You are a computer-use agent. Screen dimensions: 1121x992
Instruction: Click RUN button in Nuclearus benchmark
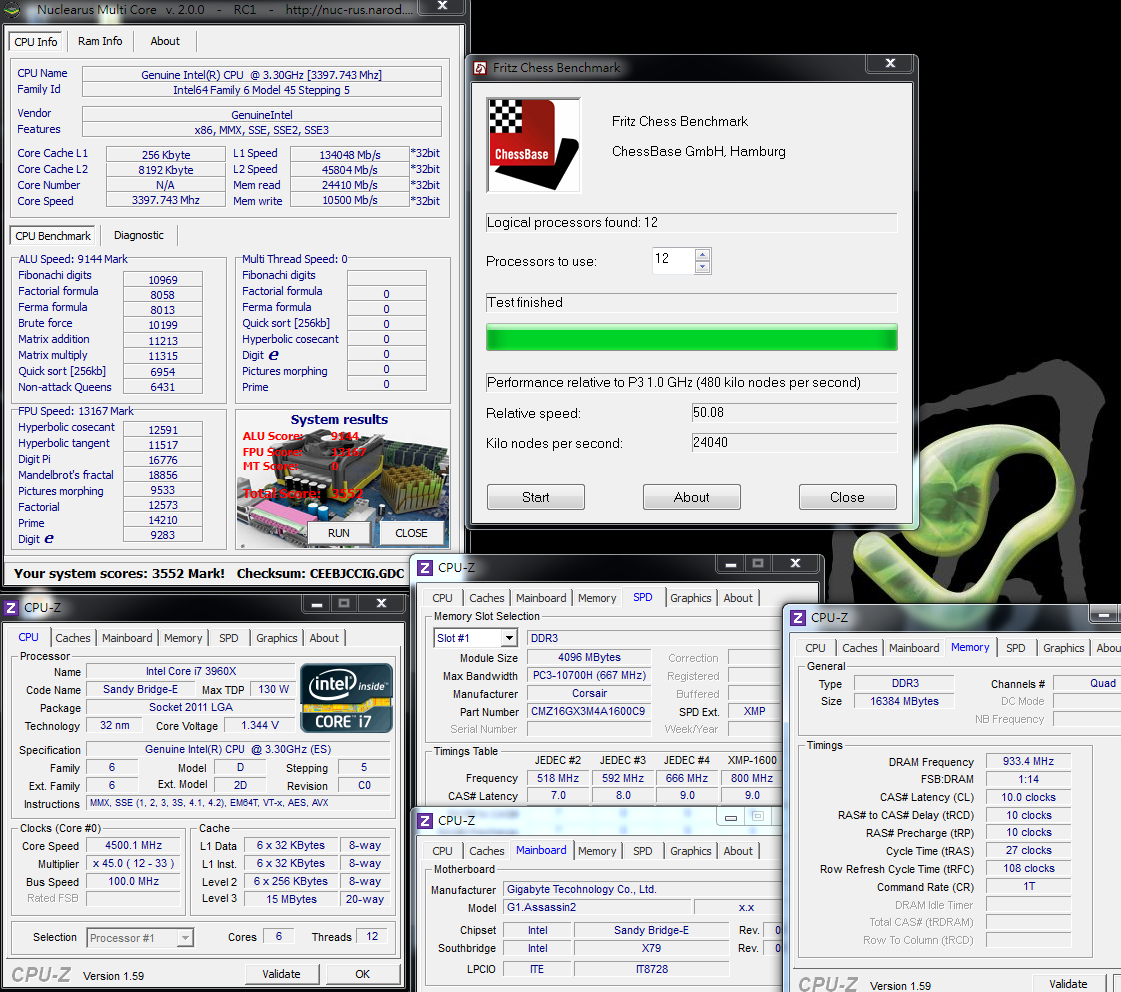click(339, 533)
